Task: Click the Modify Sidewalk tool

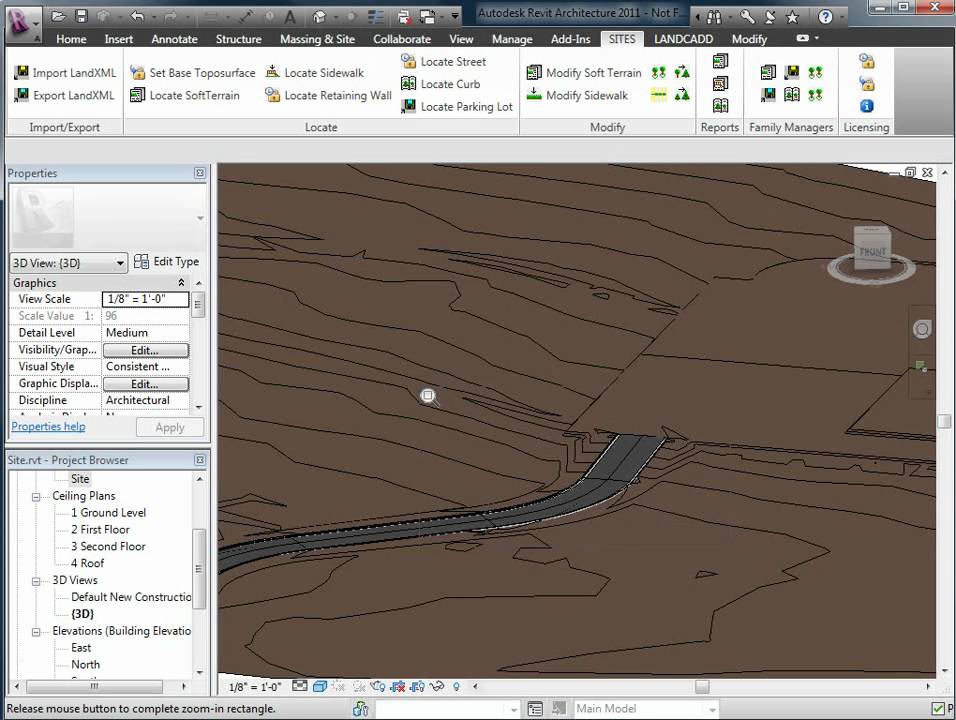Action: pyautogui.click(x=577, y=95)
